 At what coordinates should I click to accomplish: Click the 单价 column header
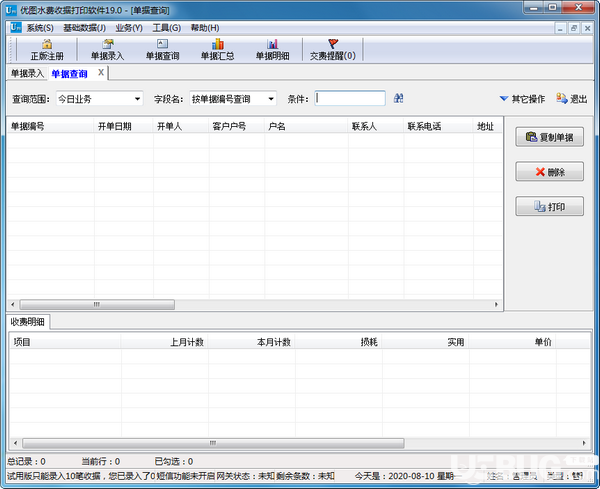tap(512, 342)
